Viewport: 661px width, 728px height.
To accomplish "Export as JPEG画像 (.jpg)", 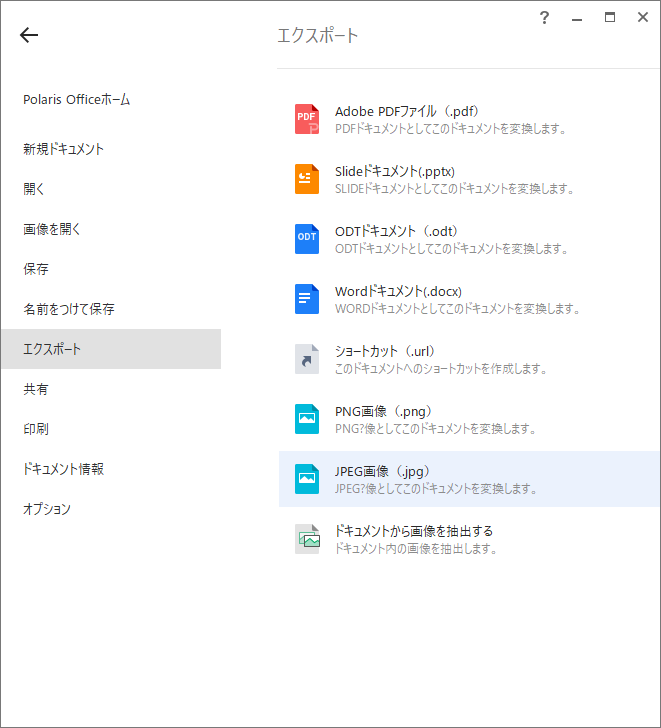I will 469,479.
